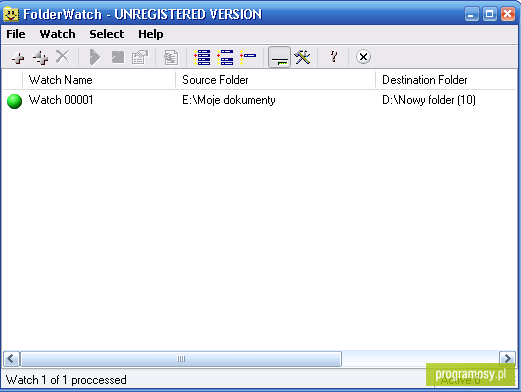521x392 pixels.
Task: Click the double plus add-multiple-watches icon
Action: coord(41,58)
